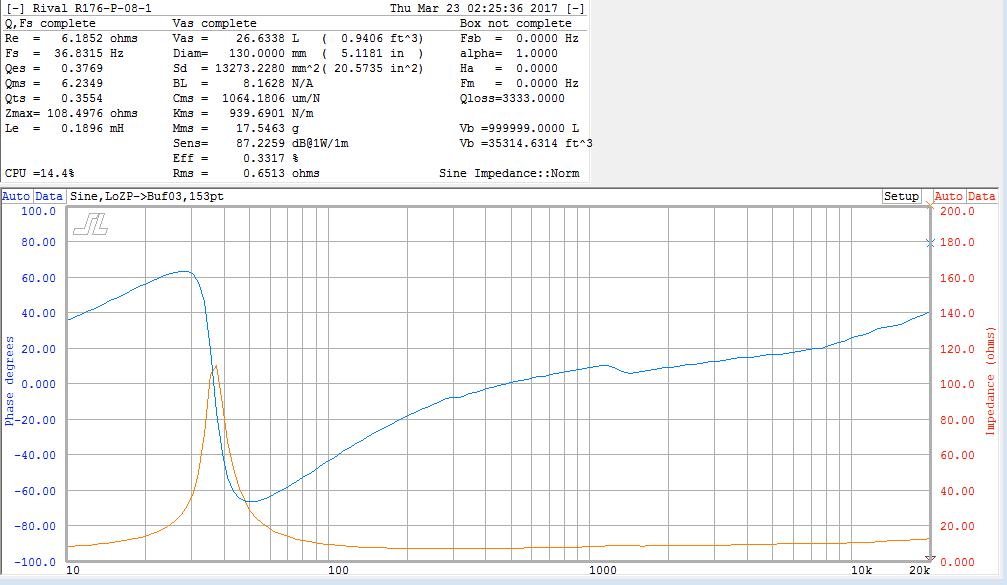Click the 'Rival R176-P-08-1' title text
Screen dimensions: 1007x585
(x=92, y=8)
